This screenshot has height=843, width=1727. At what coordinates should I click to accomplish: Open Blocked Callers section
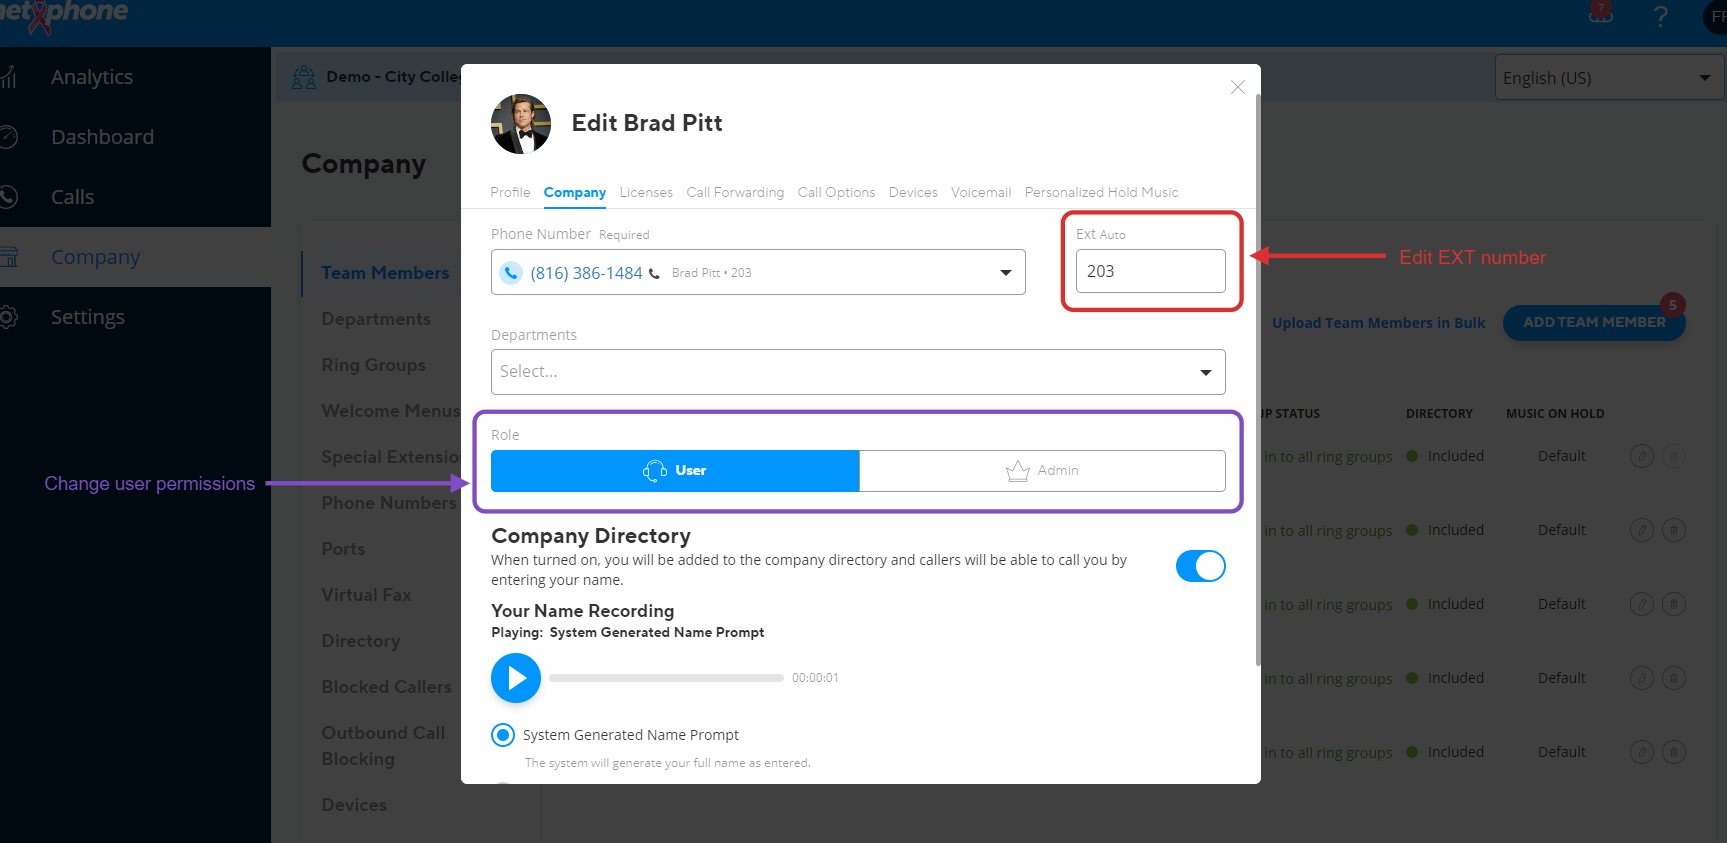pos(386,687)
